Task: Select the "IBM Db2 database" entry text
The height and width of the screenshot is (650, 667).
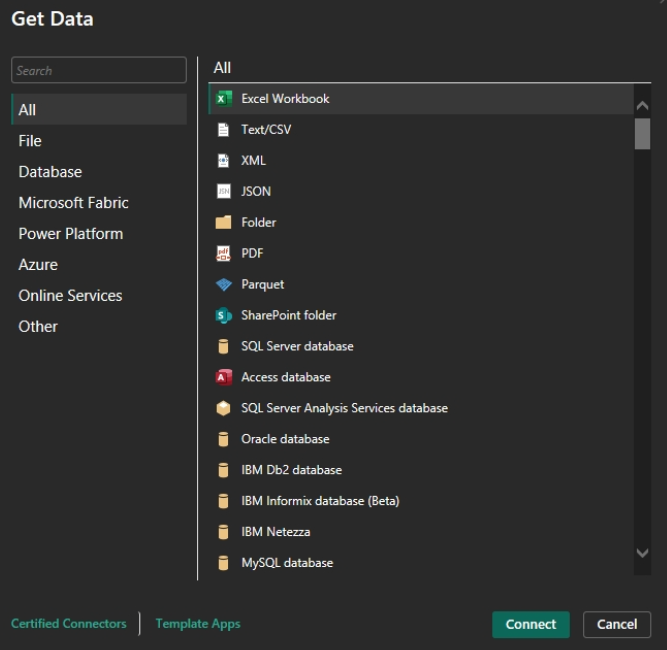Action: click(x=291, y=470)
